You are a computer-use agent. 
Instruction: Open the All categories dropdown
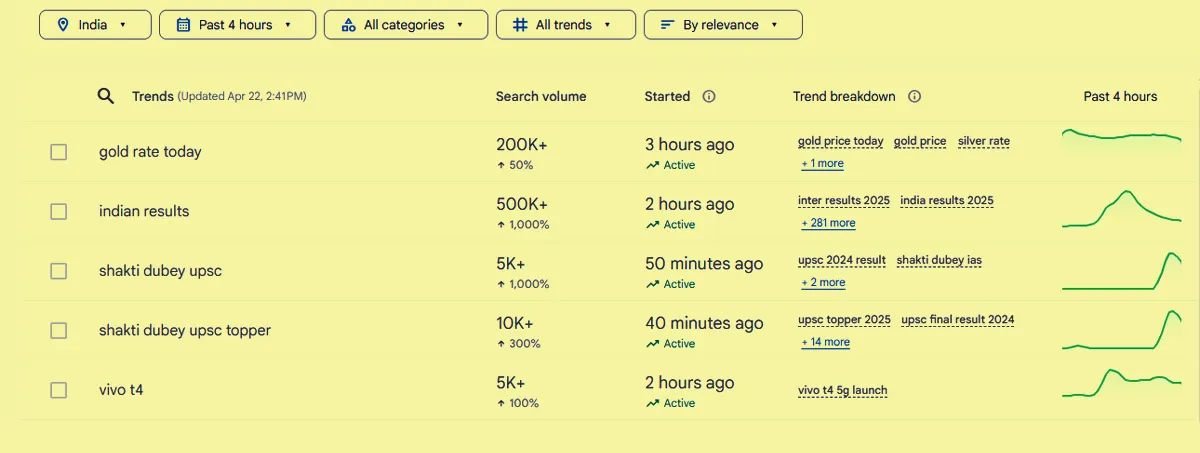click(405, 25)
